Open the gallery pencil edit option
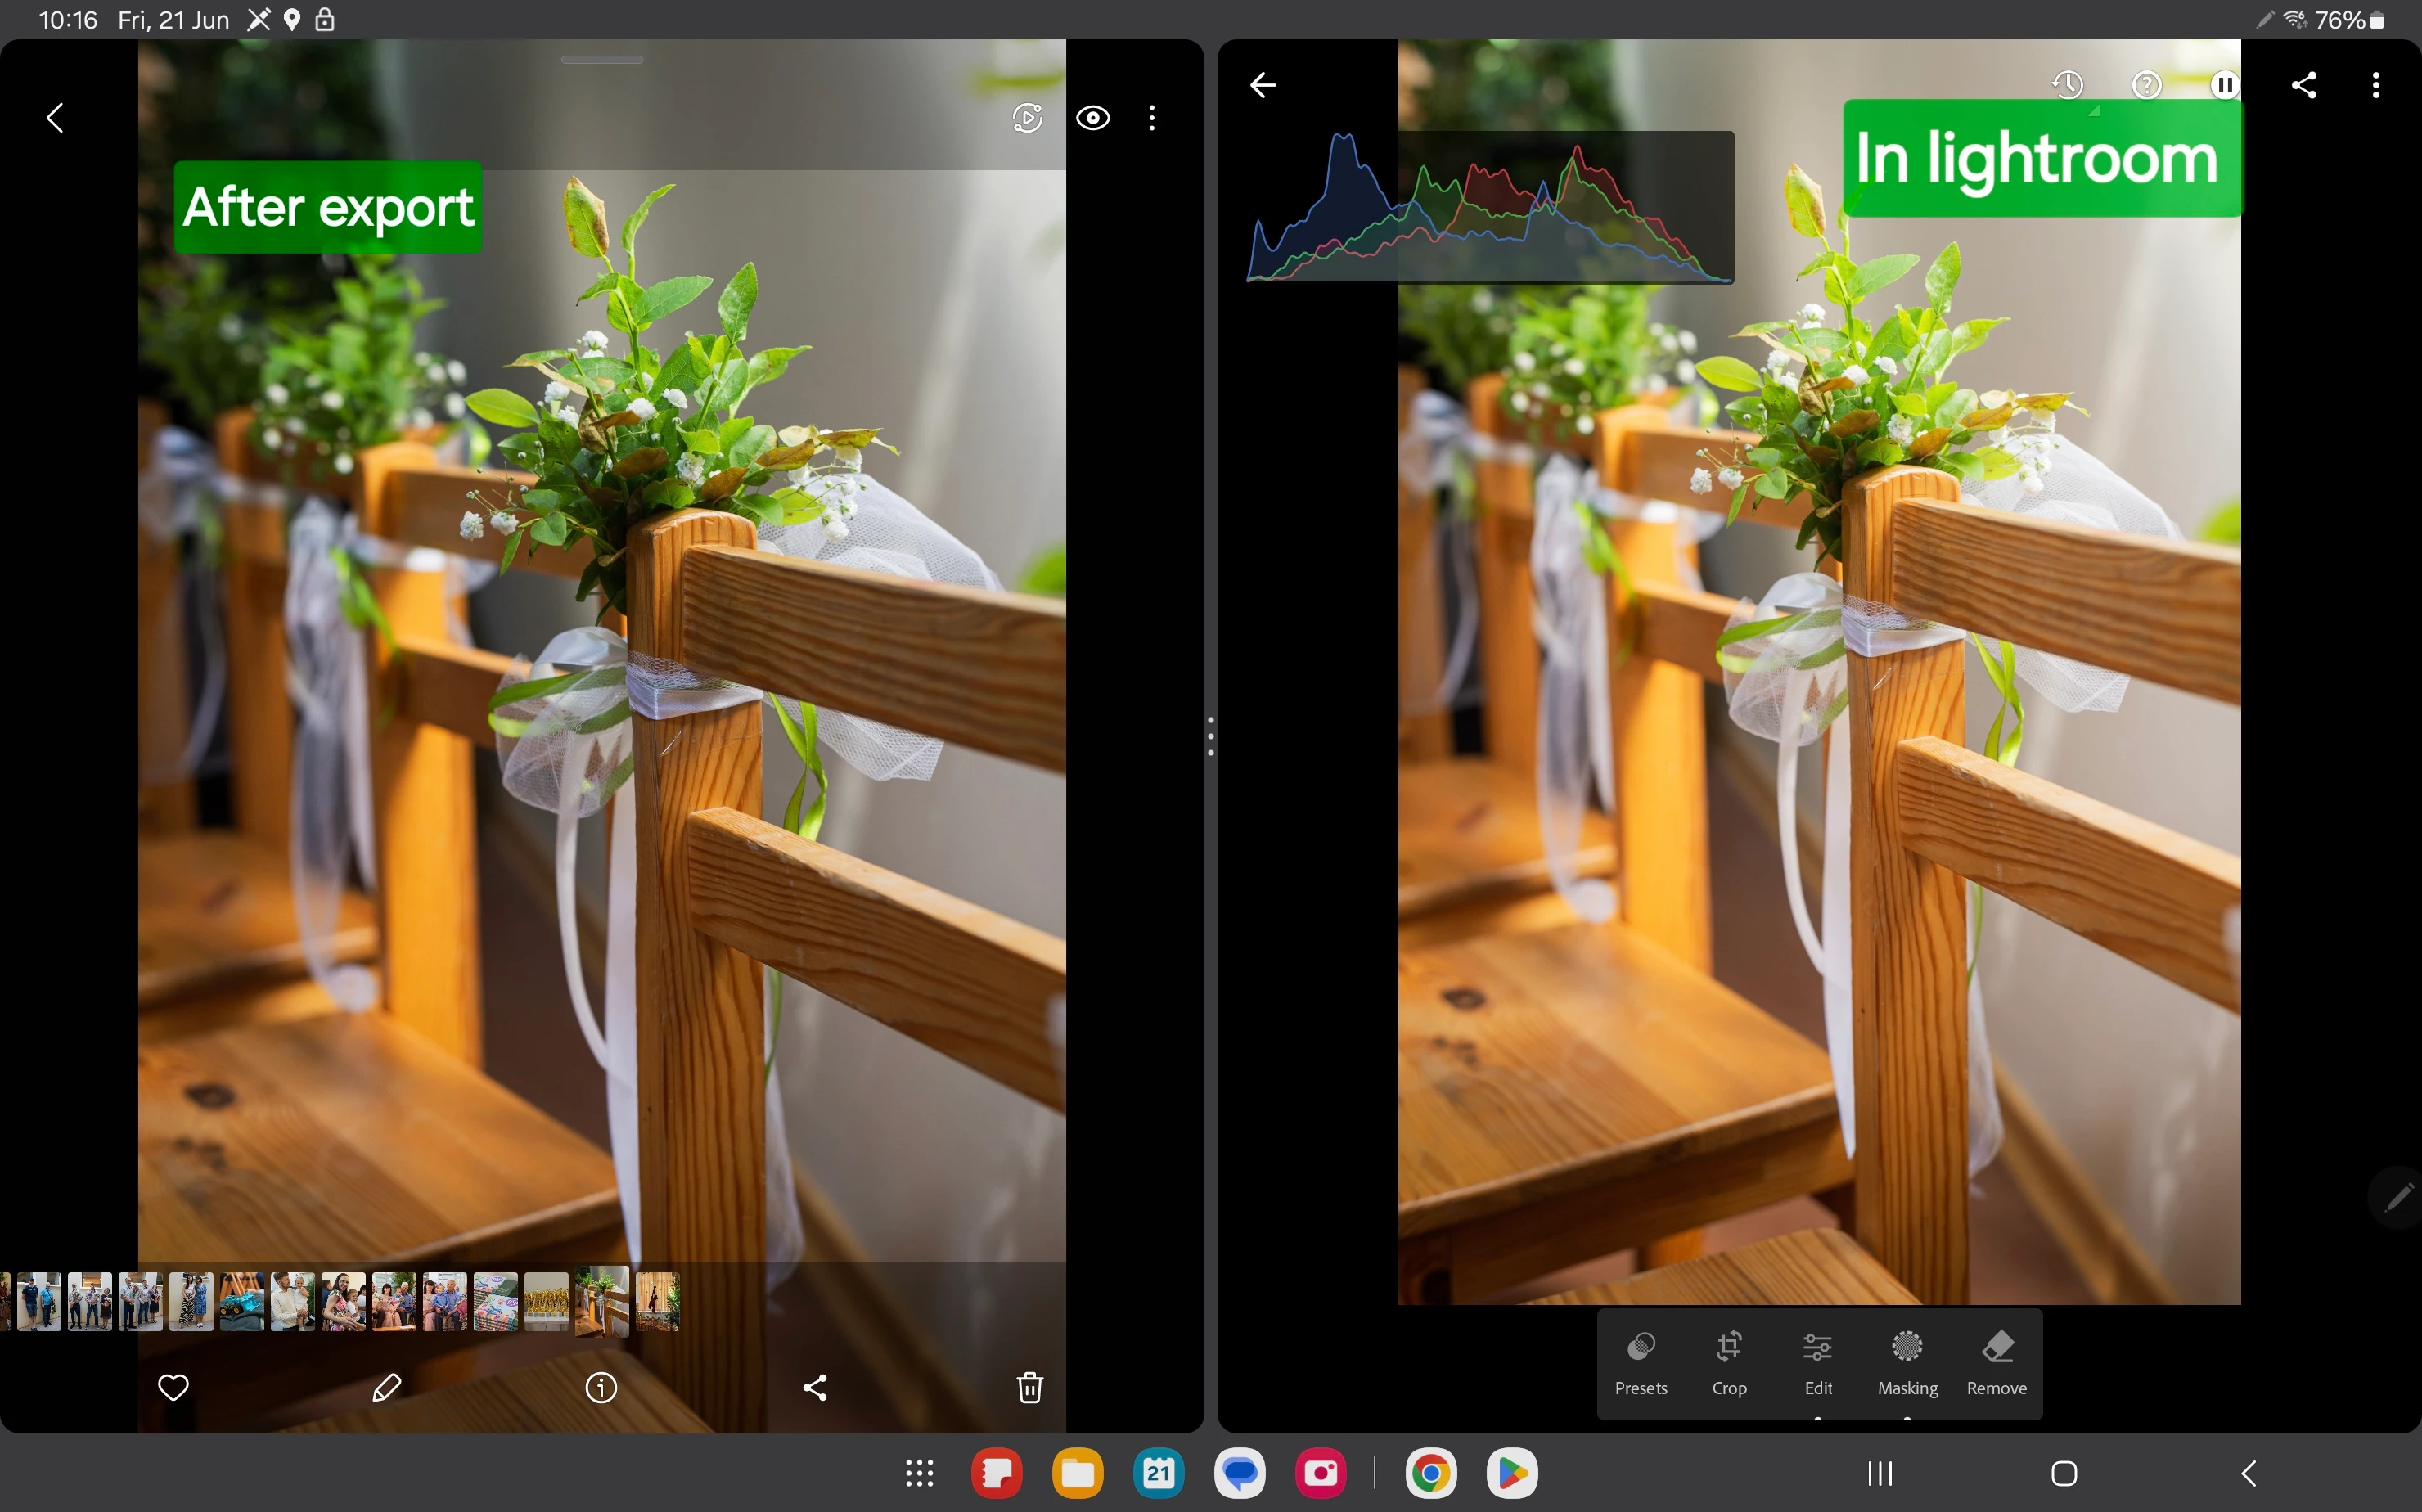 click(387, 1388)
